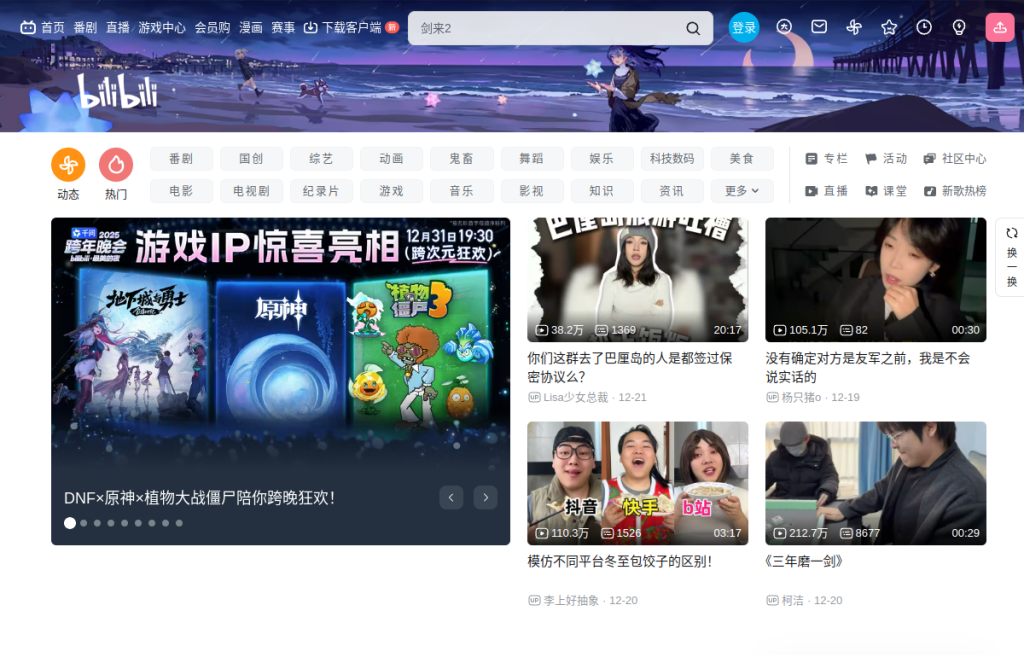Click the search magnifier icon
Screen dimensions: 1024x655
pyautogui.click(x=693, y=28)
